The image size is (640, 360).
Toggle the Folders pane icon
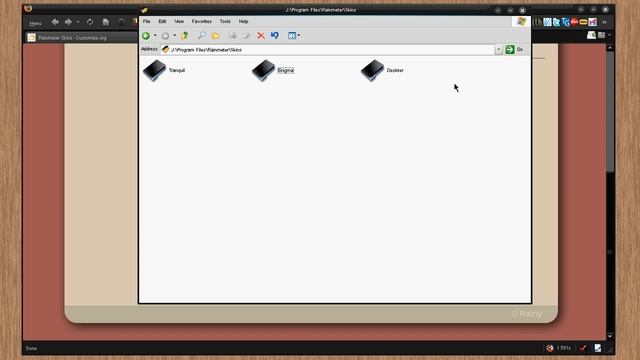pyautogui.click(x=216, y=36)
